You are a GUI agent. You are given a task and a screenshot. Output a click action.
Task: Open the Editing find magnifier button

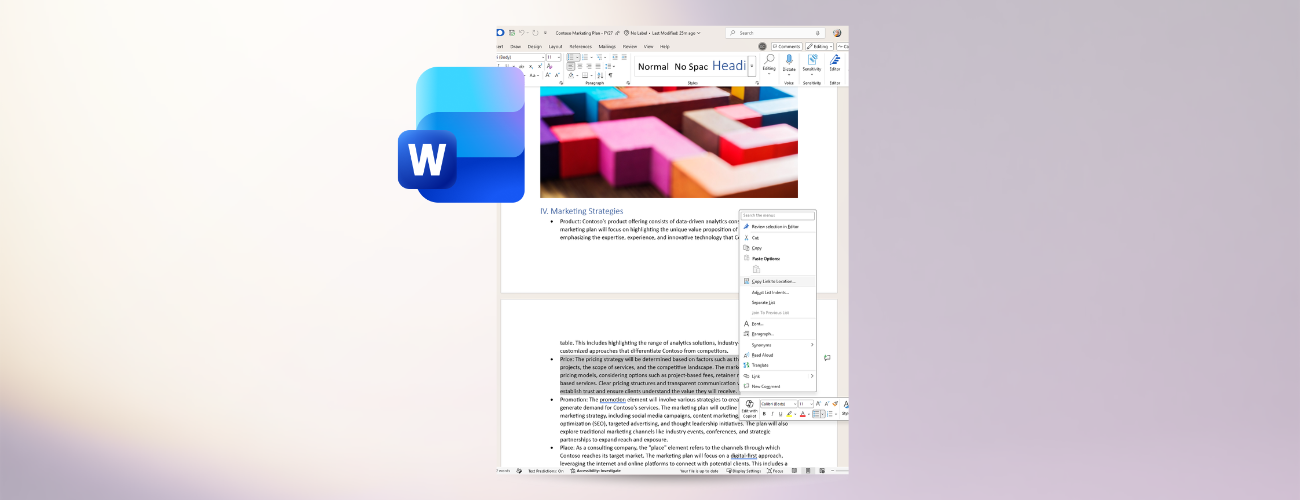(x=769, y=62)
